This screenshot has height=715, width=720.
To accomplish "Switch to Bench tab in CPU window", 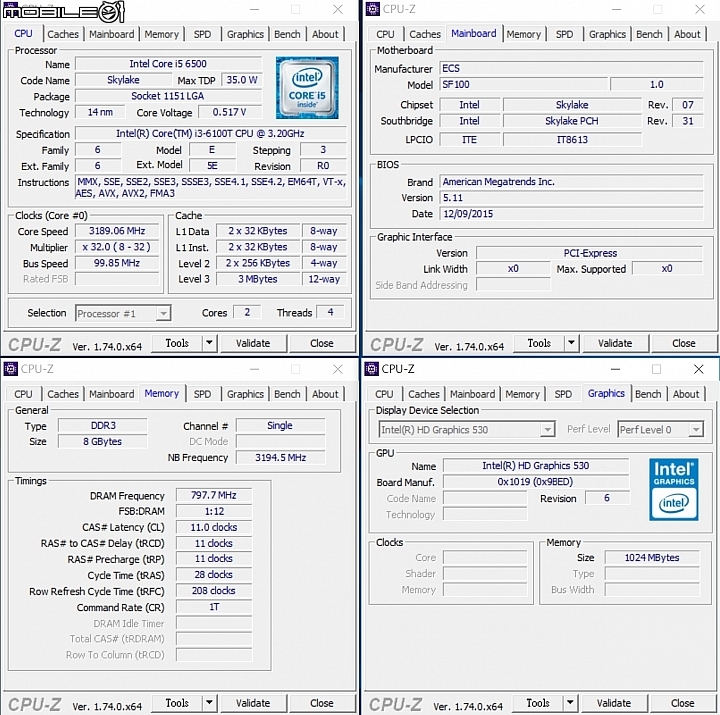I will pos(287,34).
